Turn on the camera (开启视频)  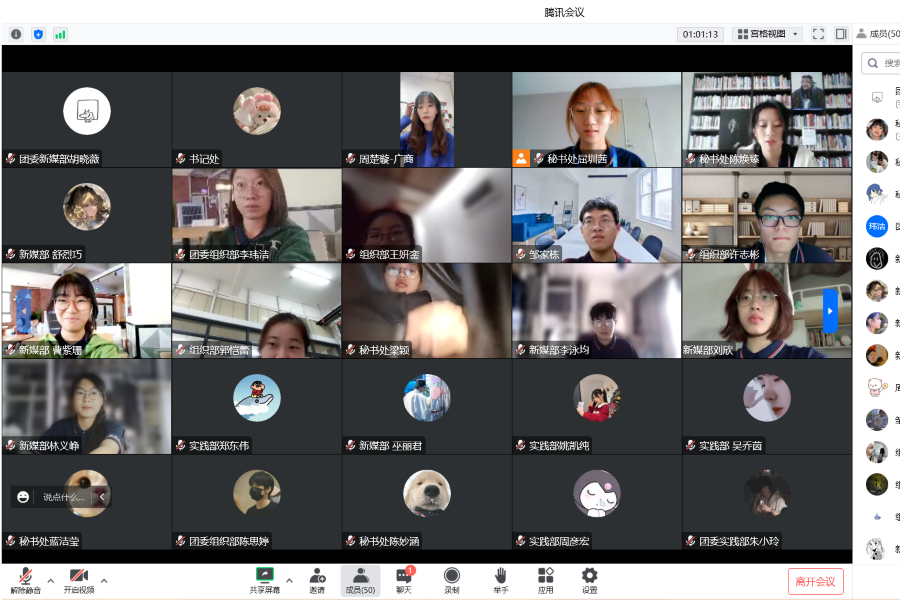78,579
